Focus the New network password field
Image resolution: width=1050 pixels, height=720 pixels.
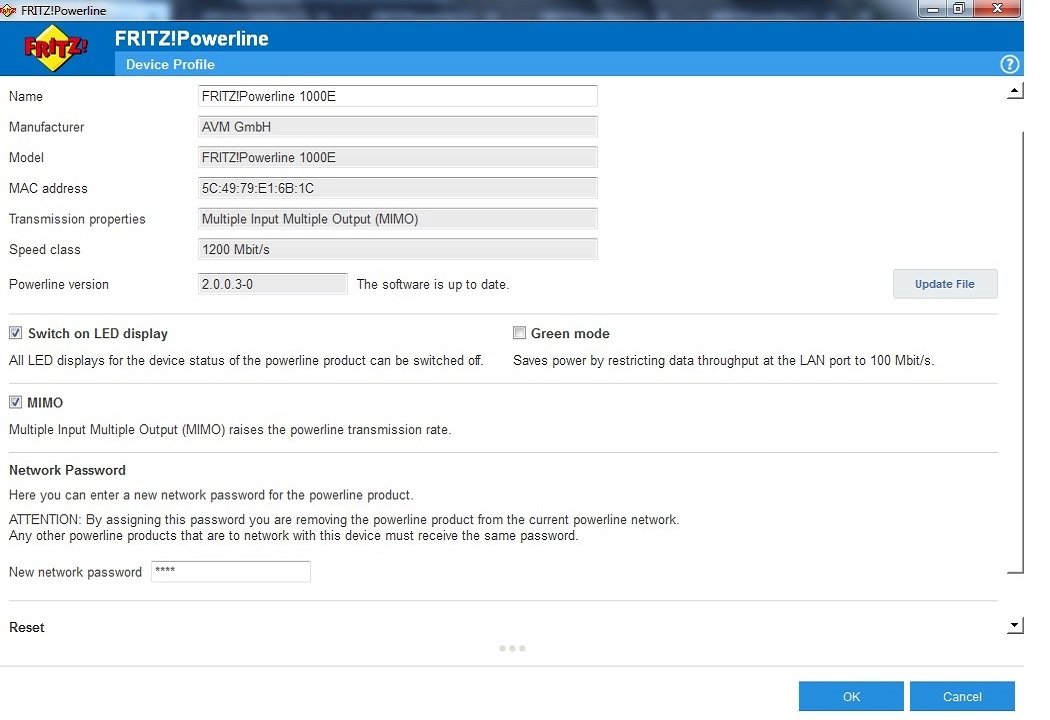coord(231,571)
